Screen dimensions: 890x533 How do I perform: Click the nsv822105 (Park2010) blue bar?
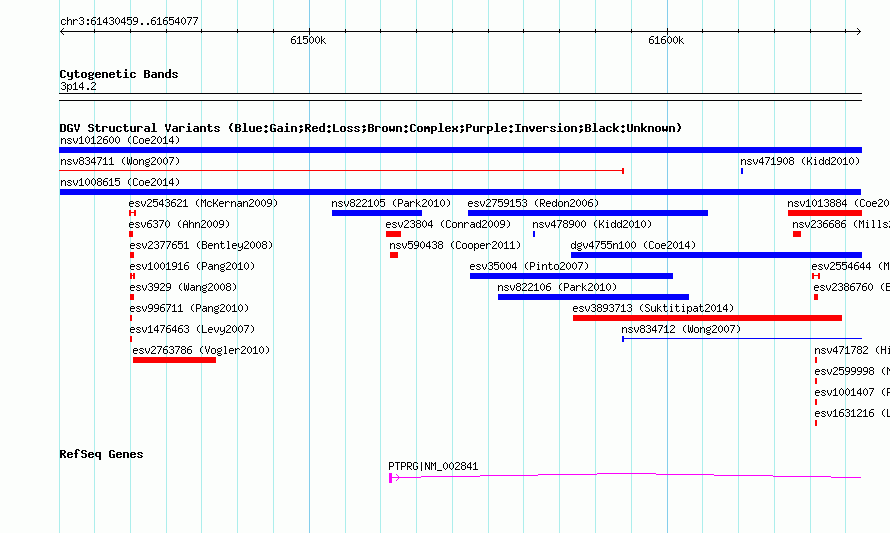377,213
